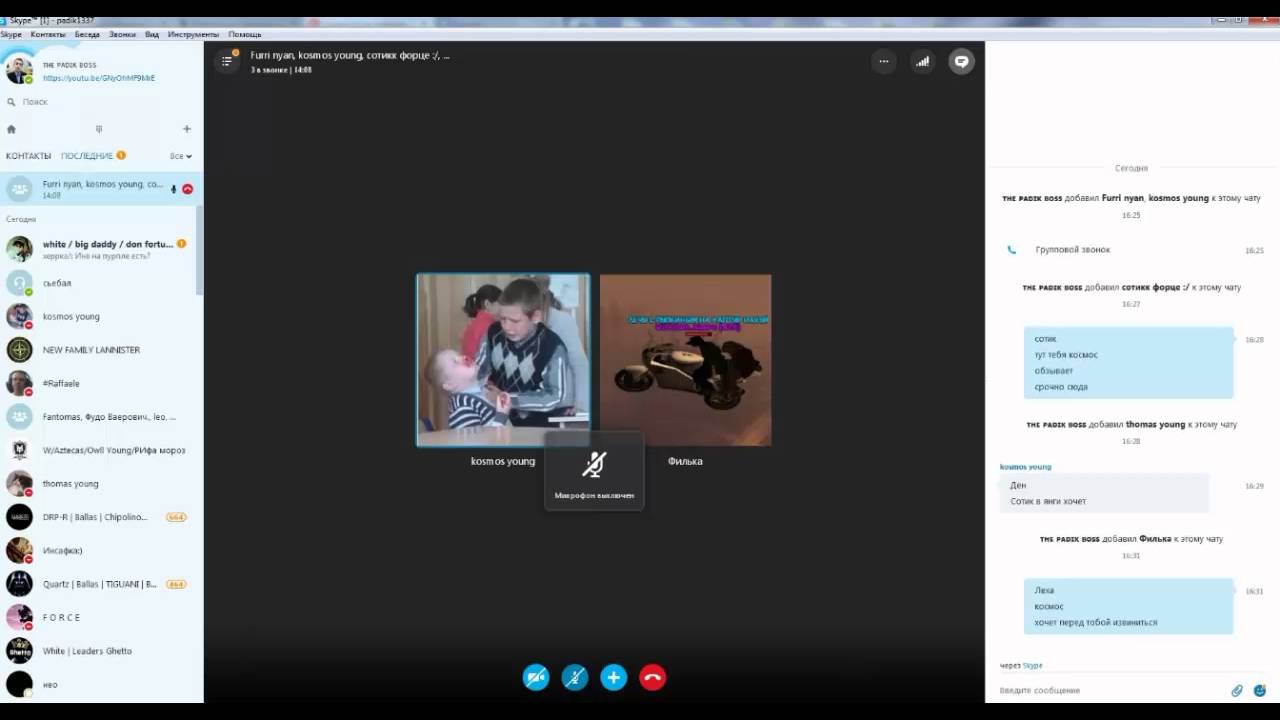Image resolution: width=1280 pixels, height=720 pixels.
Task: Add people with the round plus call button
Action: pos(613,677)
